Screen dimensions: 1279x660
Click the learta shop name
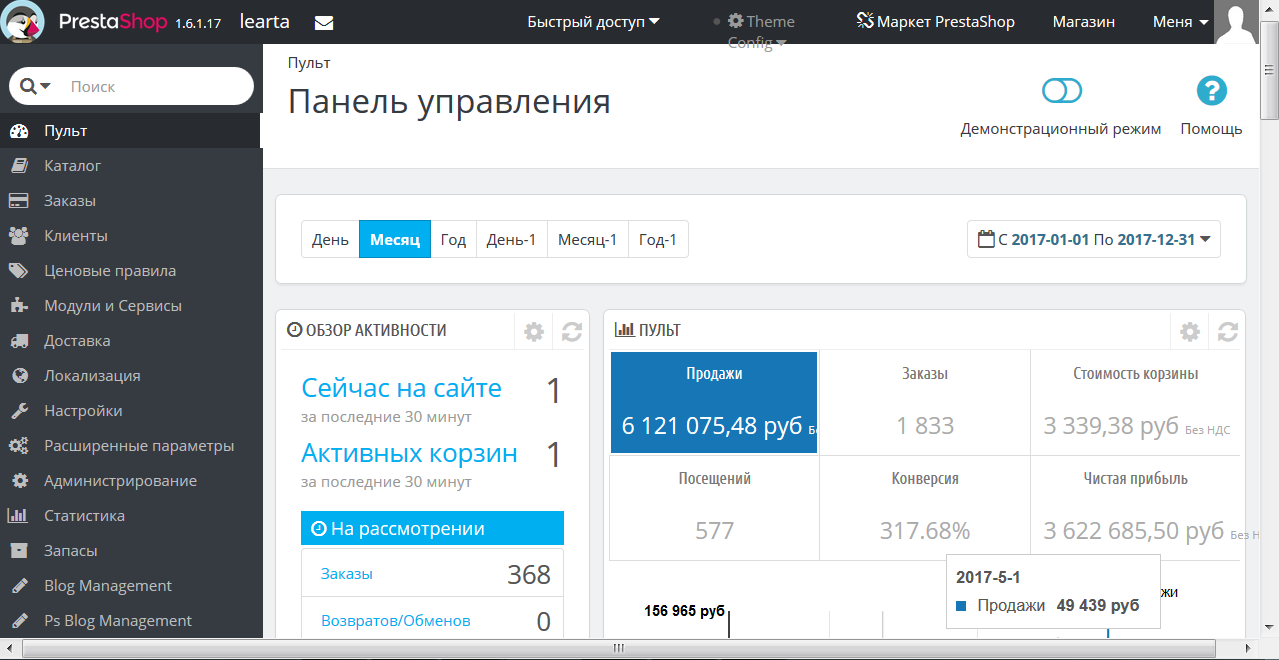(264, 21)
